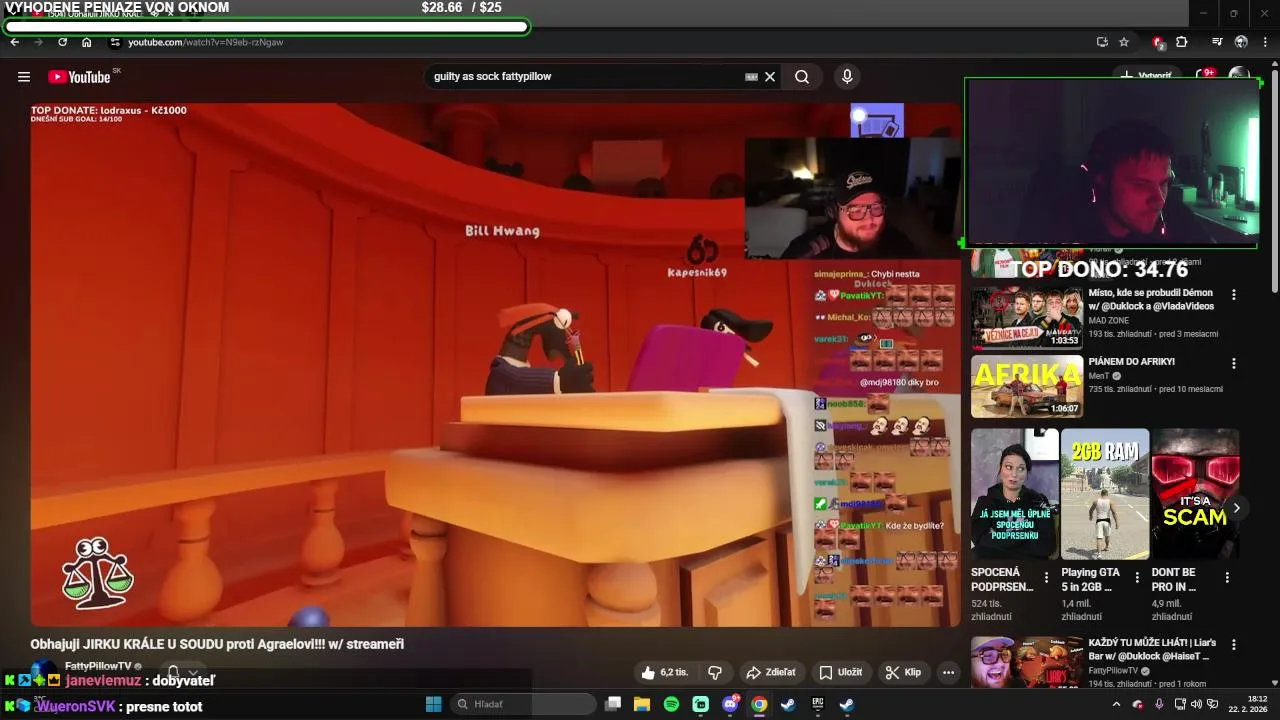1280x720 pixels.
Task: Open Epic Games Launcher from taskbar
Action: coord(817,704)
